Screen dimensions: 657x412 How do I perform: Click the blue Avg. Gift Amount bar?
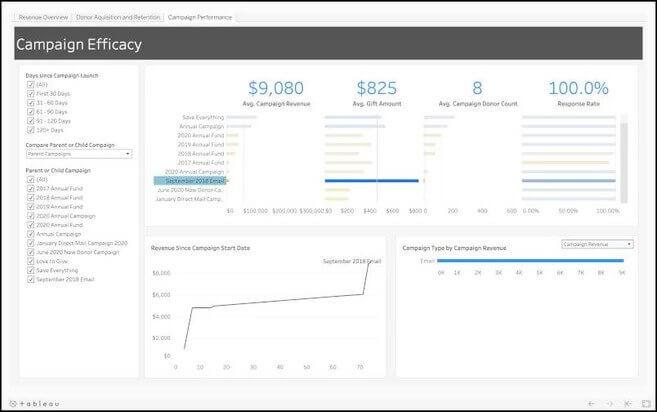coord(371,181)
